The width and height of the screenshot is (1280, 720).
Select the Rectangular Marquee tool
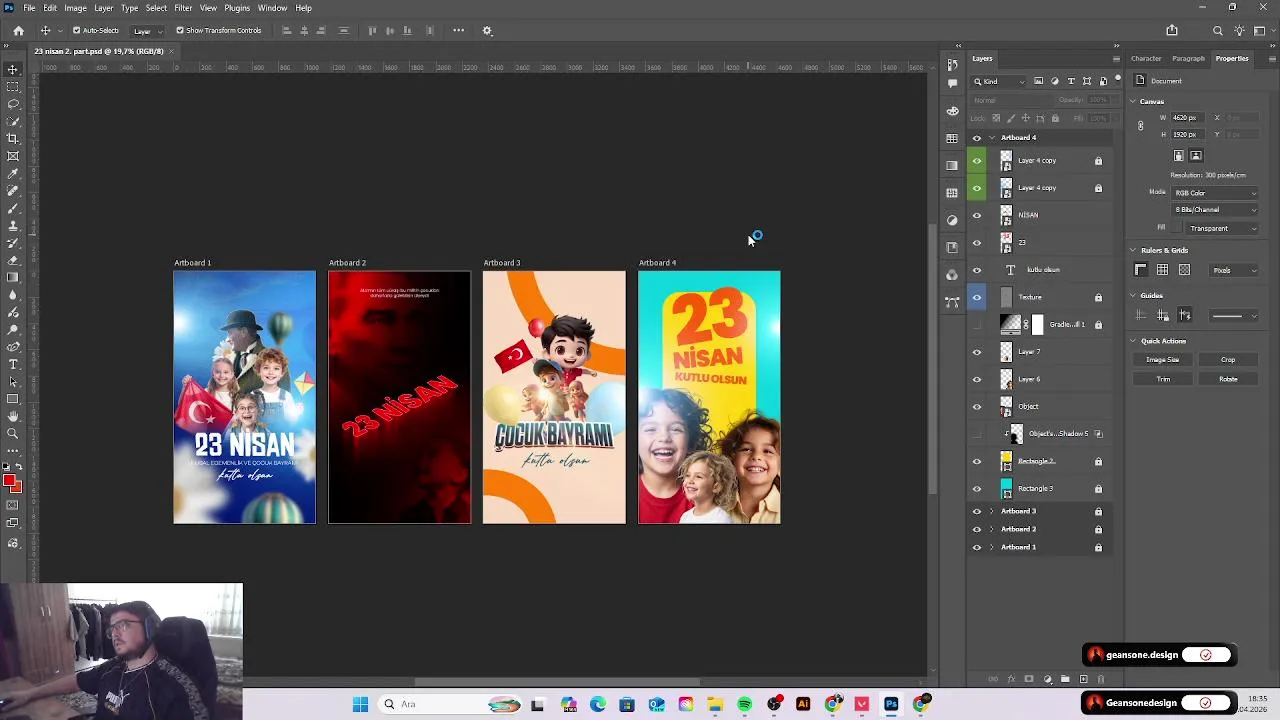(x=13, y=87)
